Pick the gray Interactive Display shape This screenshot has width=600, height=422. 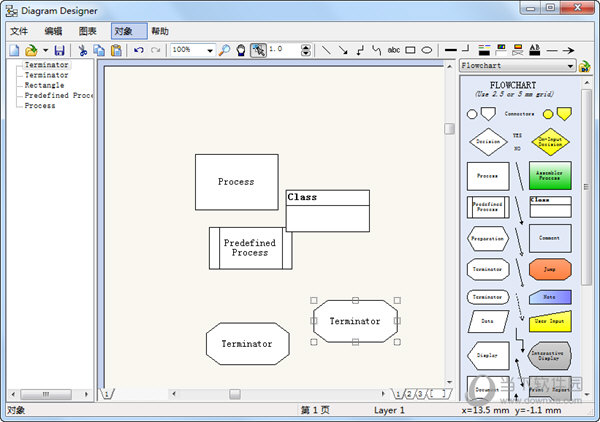point(549,355)
